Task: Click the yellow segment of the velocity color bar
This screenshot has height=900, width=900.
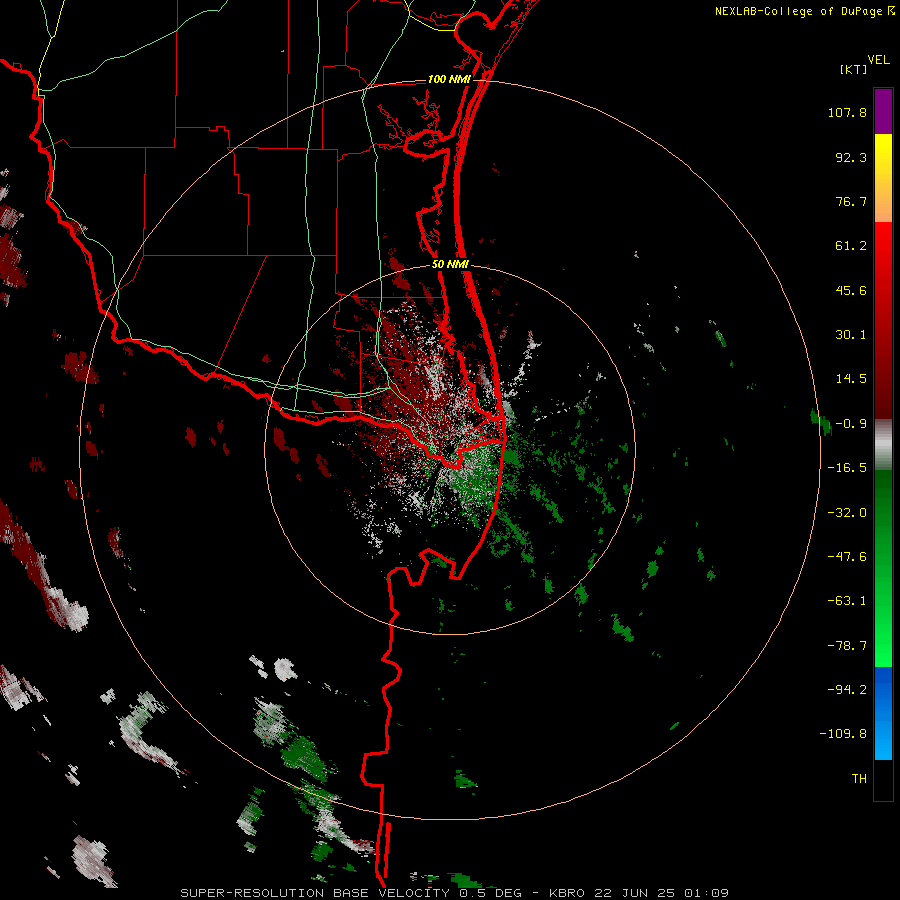Action: click(x=883, y=178)
